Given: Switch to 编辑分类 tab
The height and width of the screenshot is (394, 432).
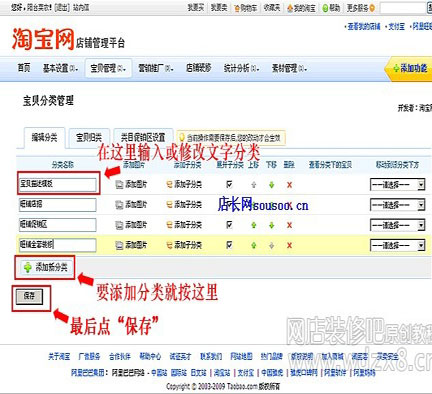Looking at the screenshot, I should point(44,137).
